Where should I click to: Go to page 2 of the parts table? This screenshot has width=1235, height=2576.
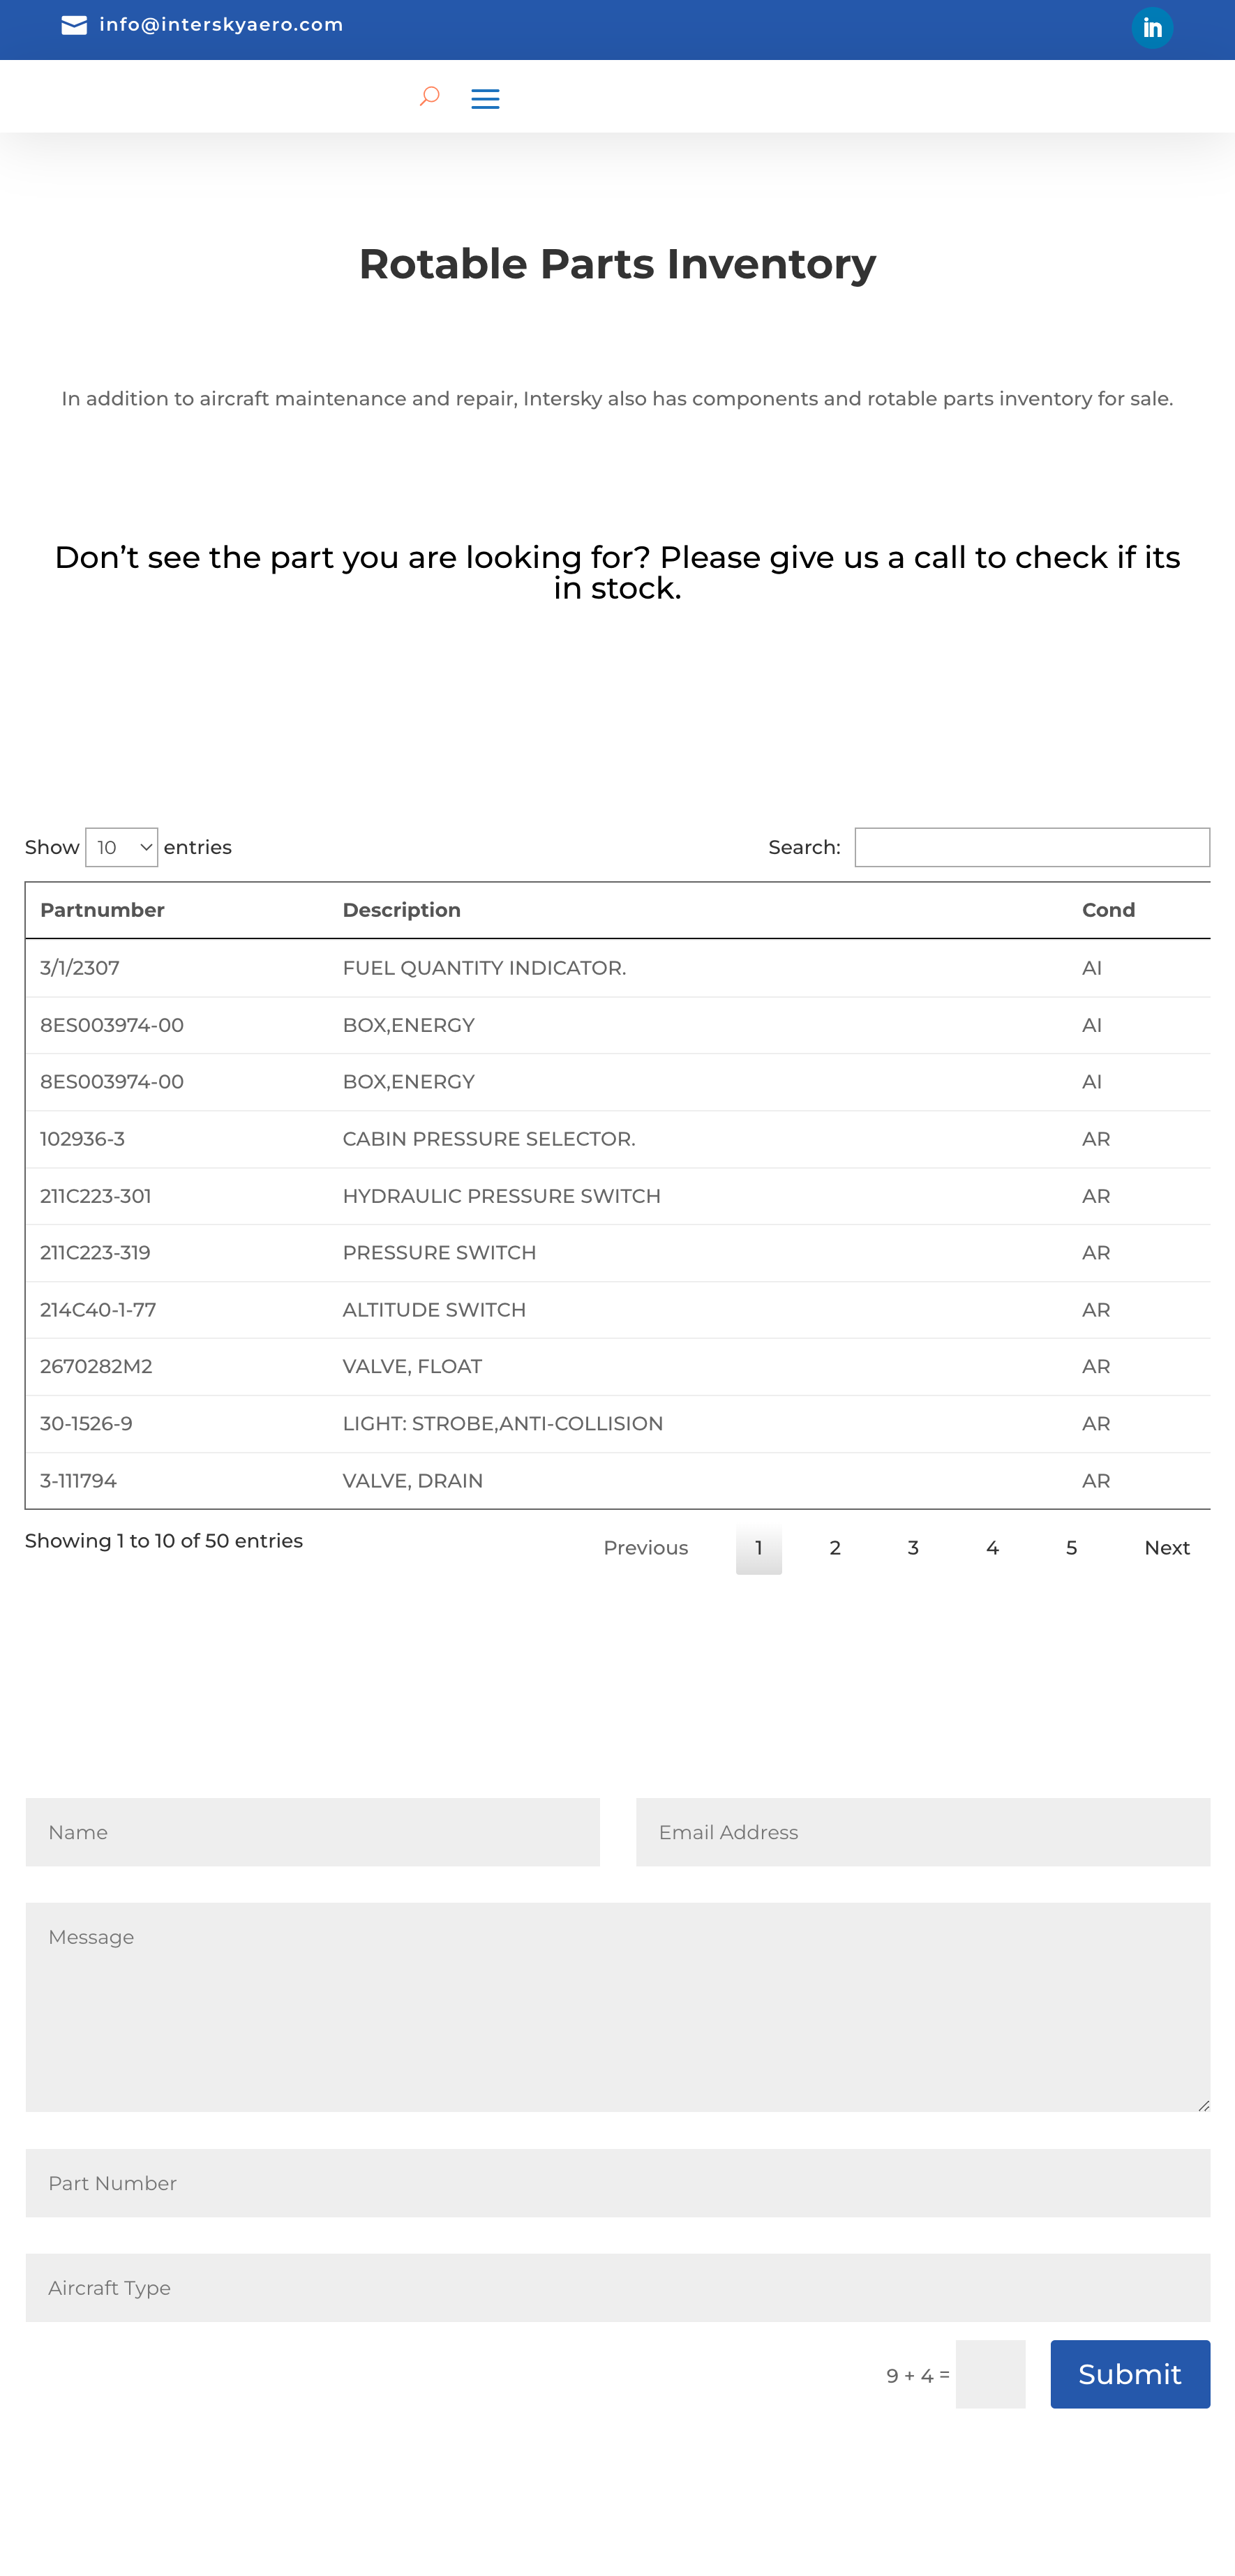pyautogui.click(x=835, y=1547)
